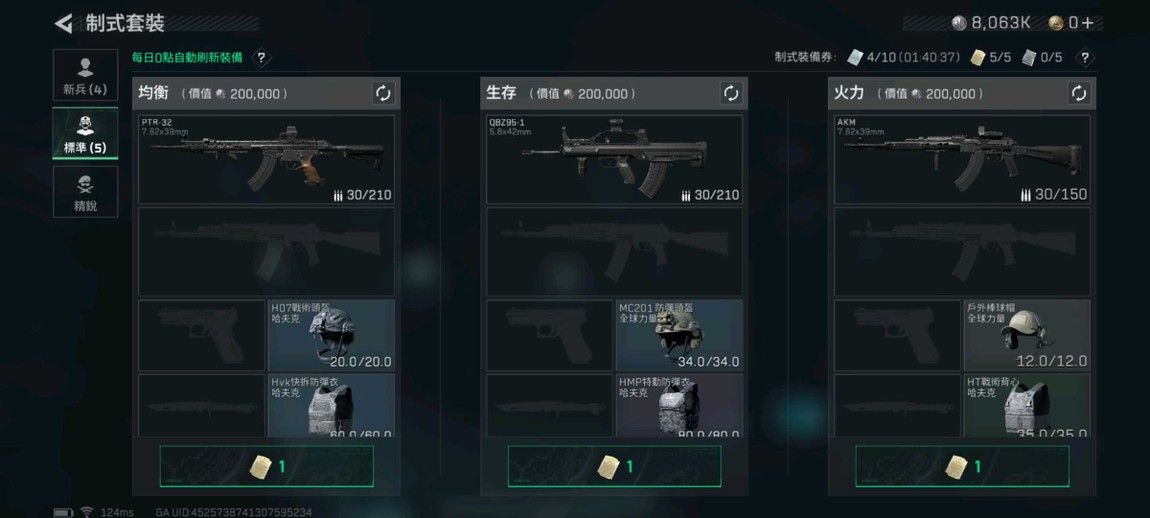This screenshot has height=518, width=1150.
Task: Inspect the PTR-32 rifle slot
Action: point(266,159)
